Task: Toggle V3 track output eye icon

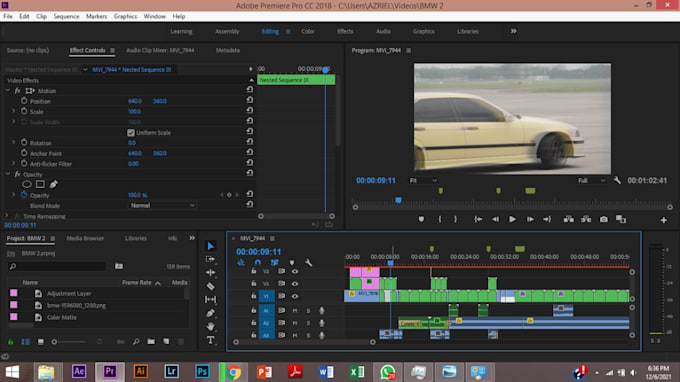Action: (x=295, y=271)
